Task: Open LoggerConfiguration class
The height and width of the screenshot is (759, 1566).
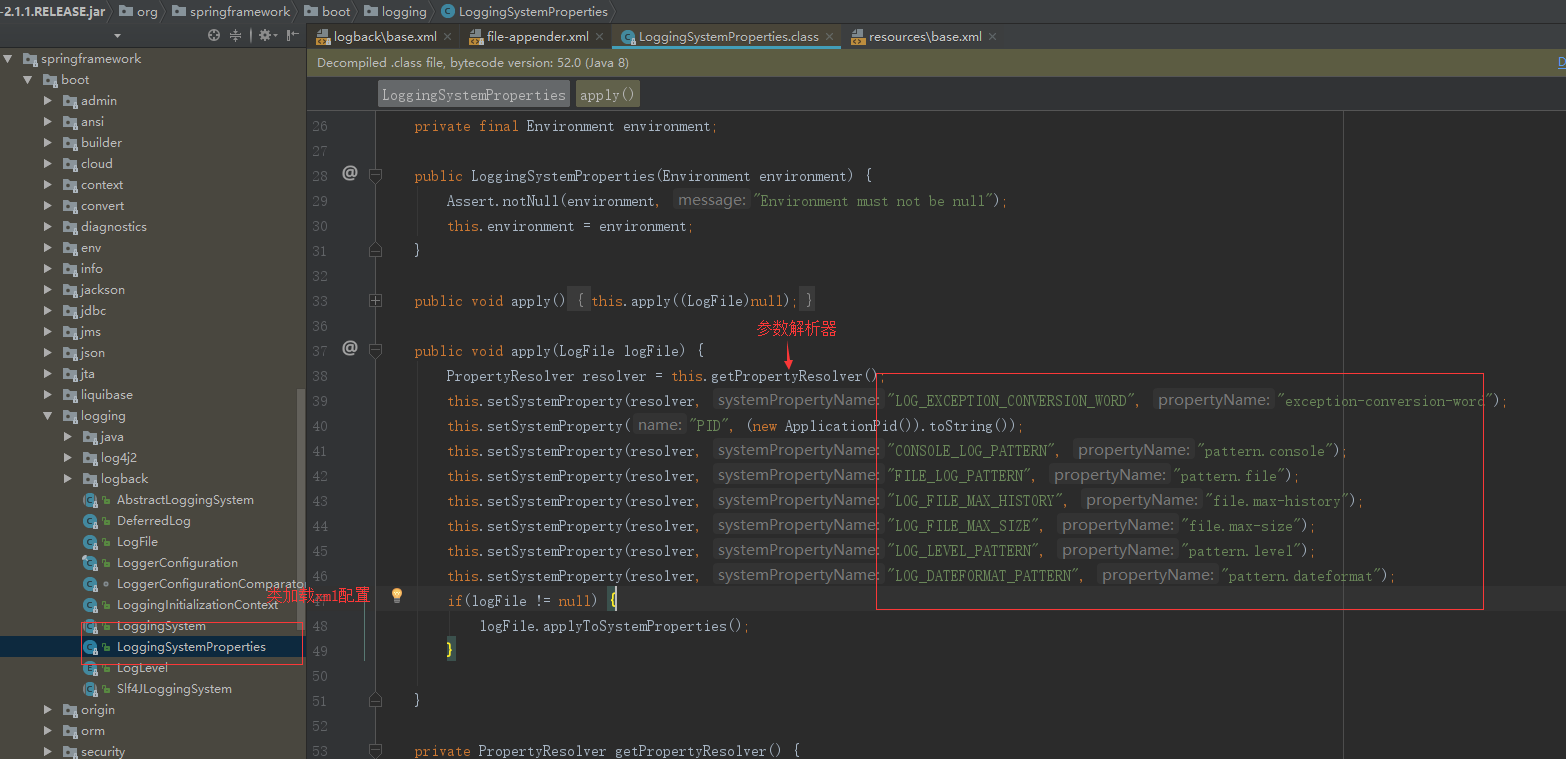Action: coord(177,563)
